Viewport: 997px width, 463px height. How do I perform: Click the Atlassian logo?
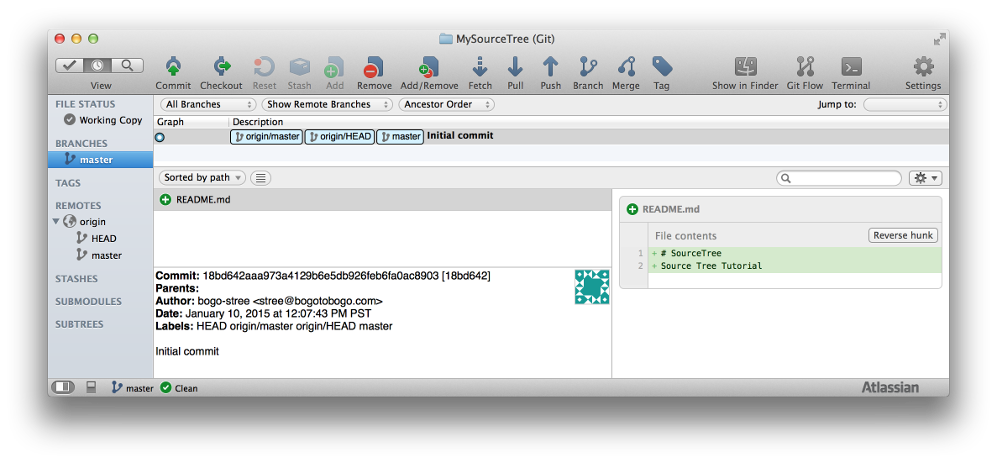pos(890,387)
